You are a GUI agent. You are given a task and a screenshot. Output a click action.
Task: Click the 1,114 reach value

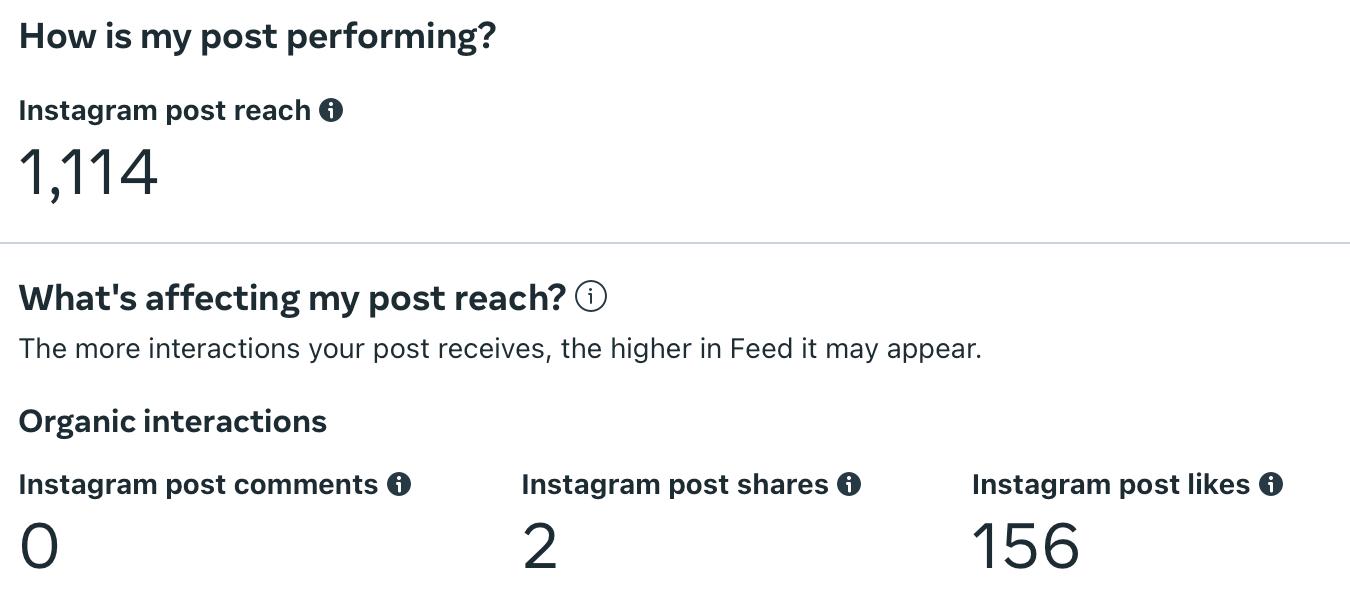[x=88, y=173]
